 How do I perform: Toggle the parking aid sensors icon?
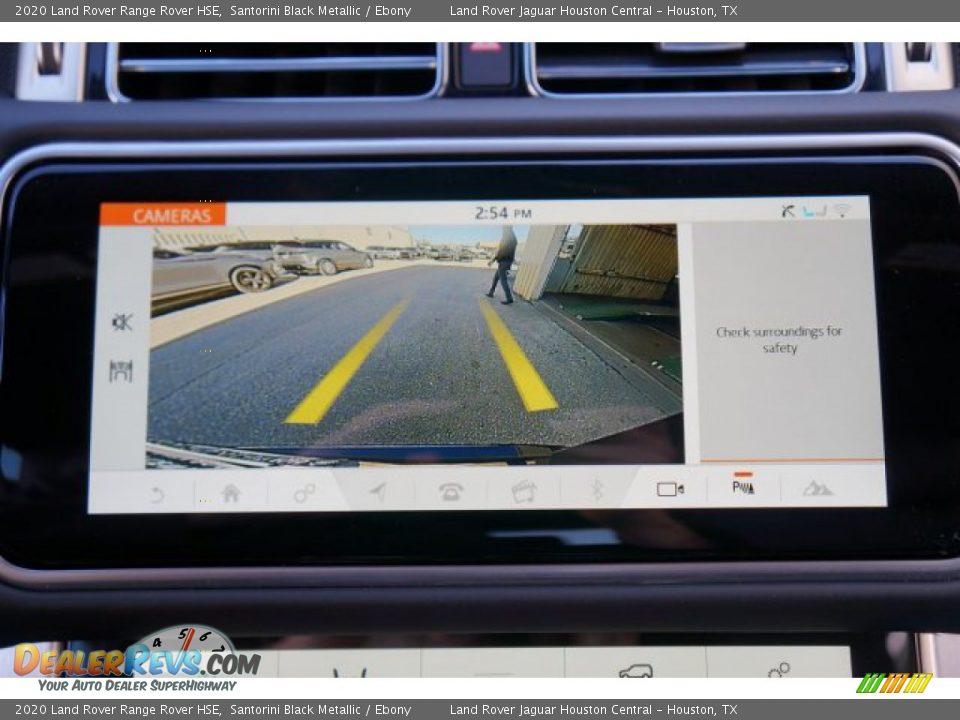coord(743,487)
